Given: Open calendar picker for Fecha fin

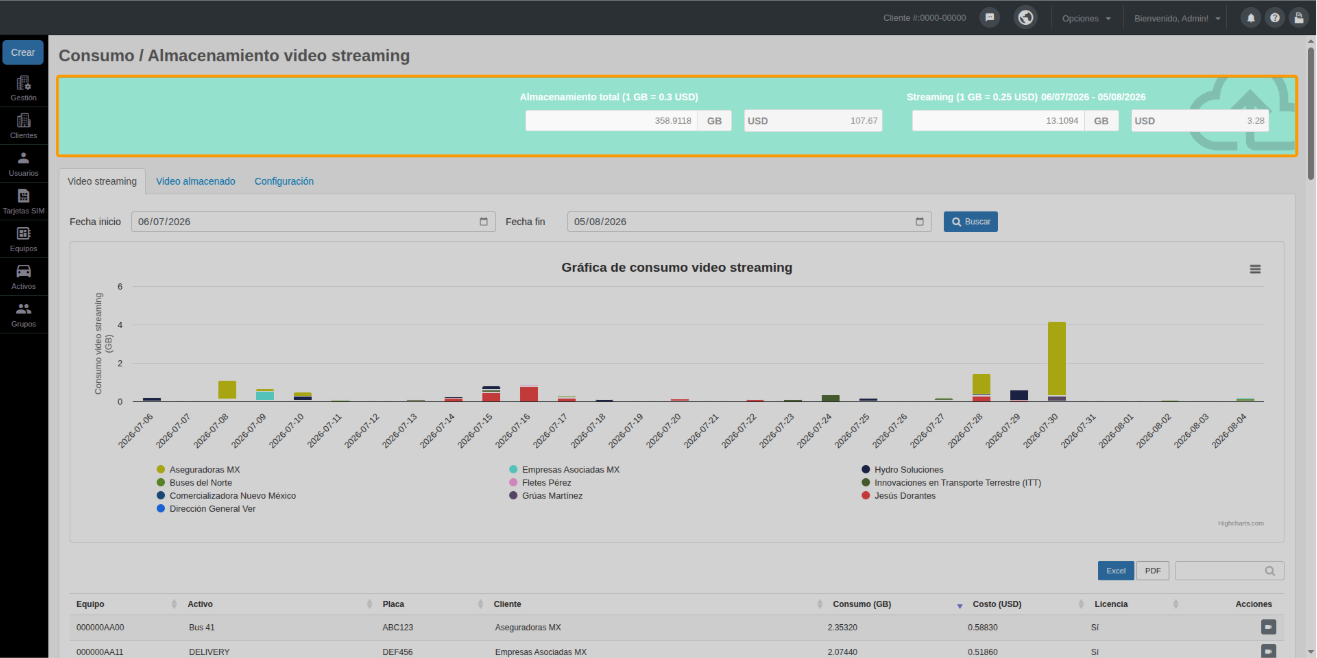Looking at the screenshot, I should (x=920, y=222).
